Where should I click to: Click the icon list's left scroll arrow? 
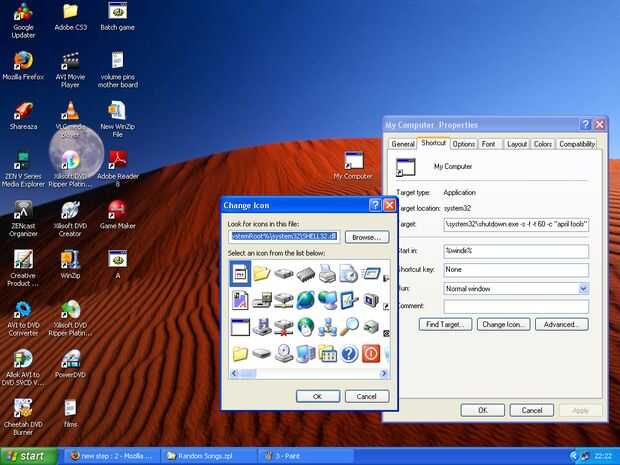[x=234, y=373]
